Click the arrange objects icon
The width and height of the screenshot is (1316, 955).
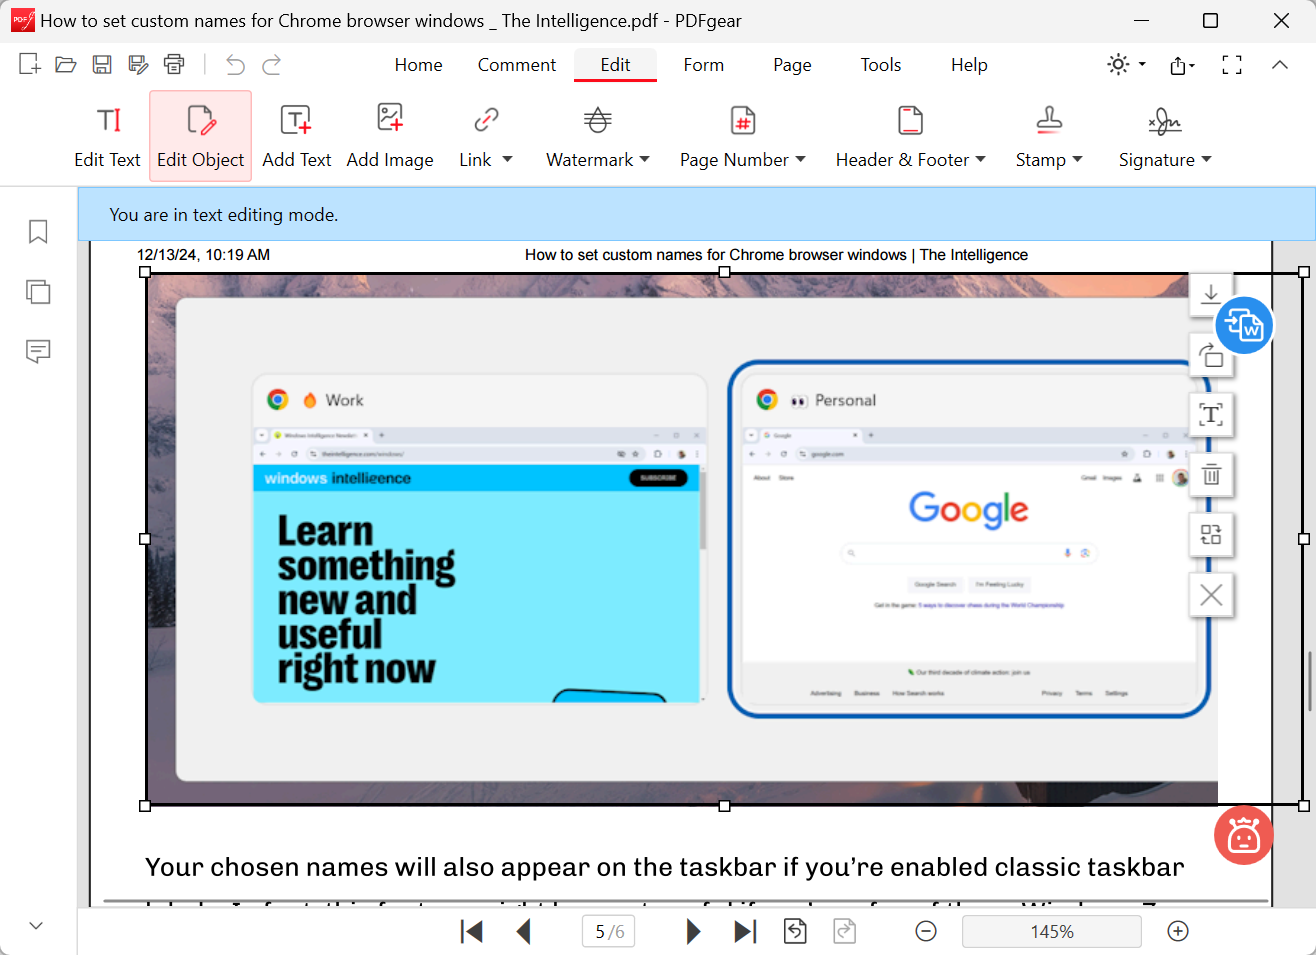[1211, 534]
